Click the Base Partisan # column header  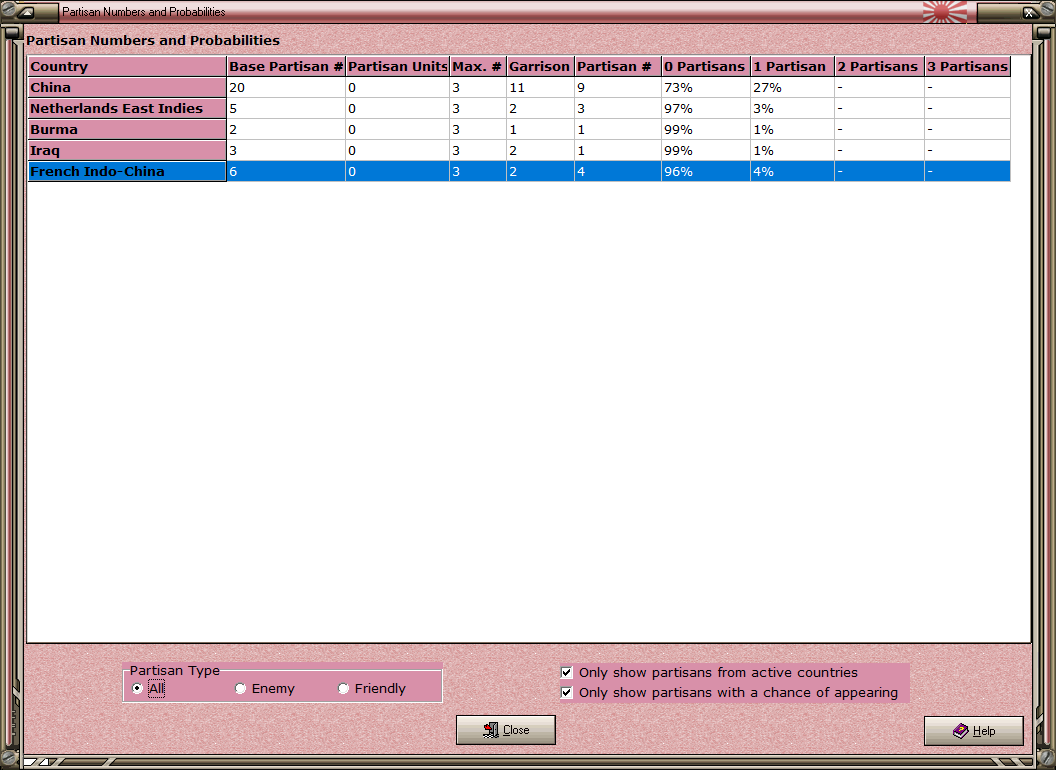pos(286,66)
